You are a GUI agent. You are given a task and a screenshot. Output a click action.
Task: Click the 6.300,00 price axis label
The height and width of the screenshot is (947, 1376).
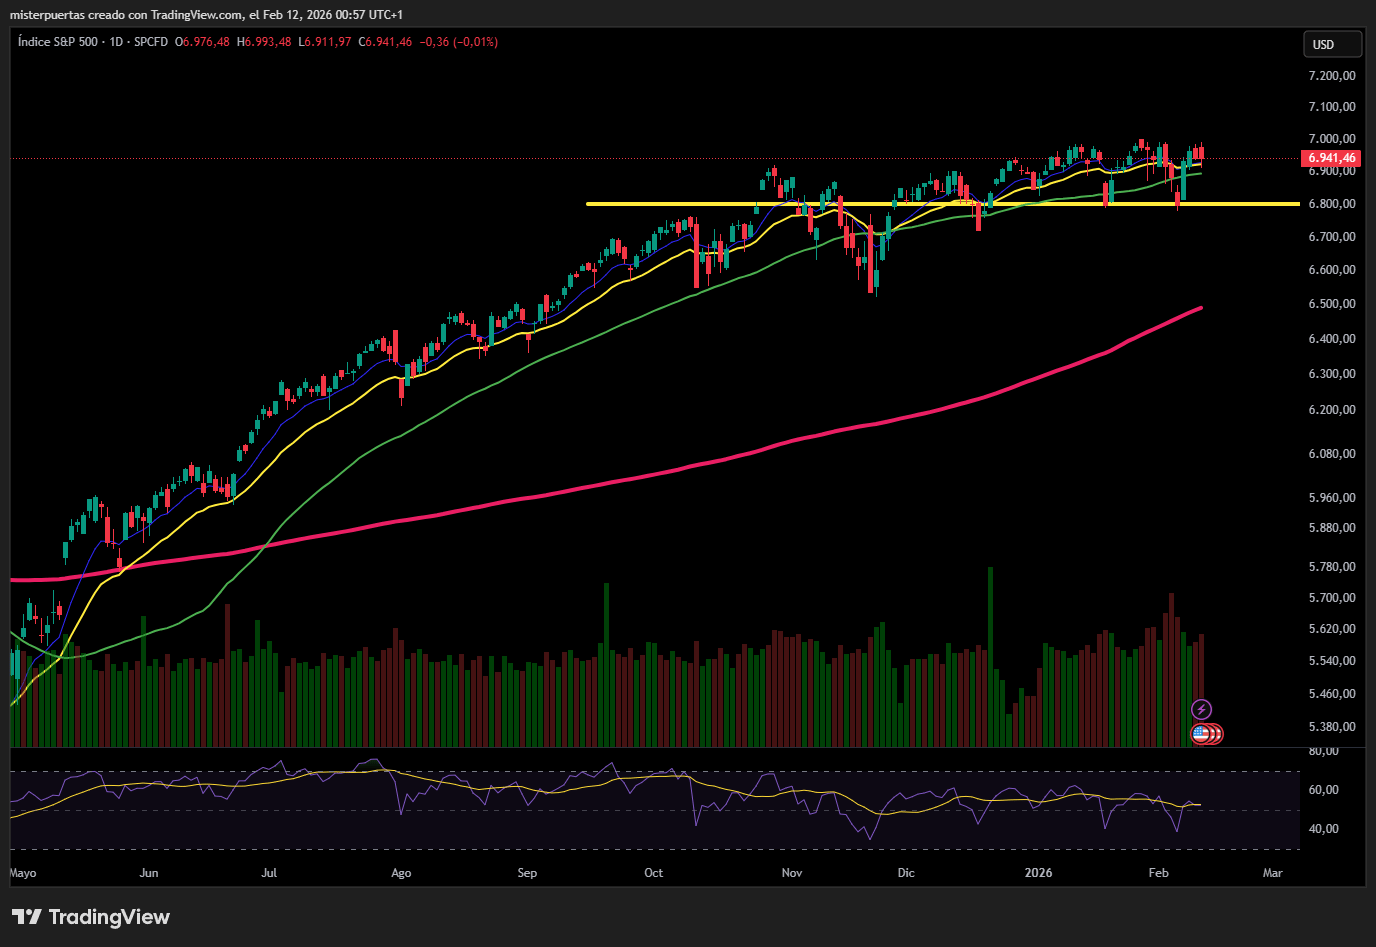pos(1332,374)
